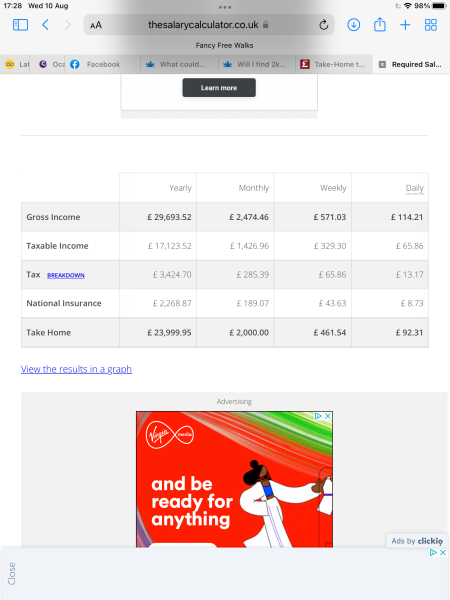Switch to the Facebook tab
This screenshot has width=450, height=600.
[x=103, y=64]
